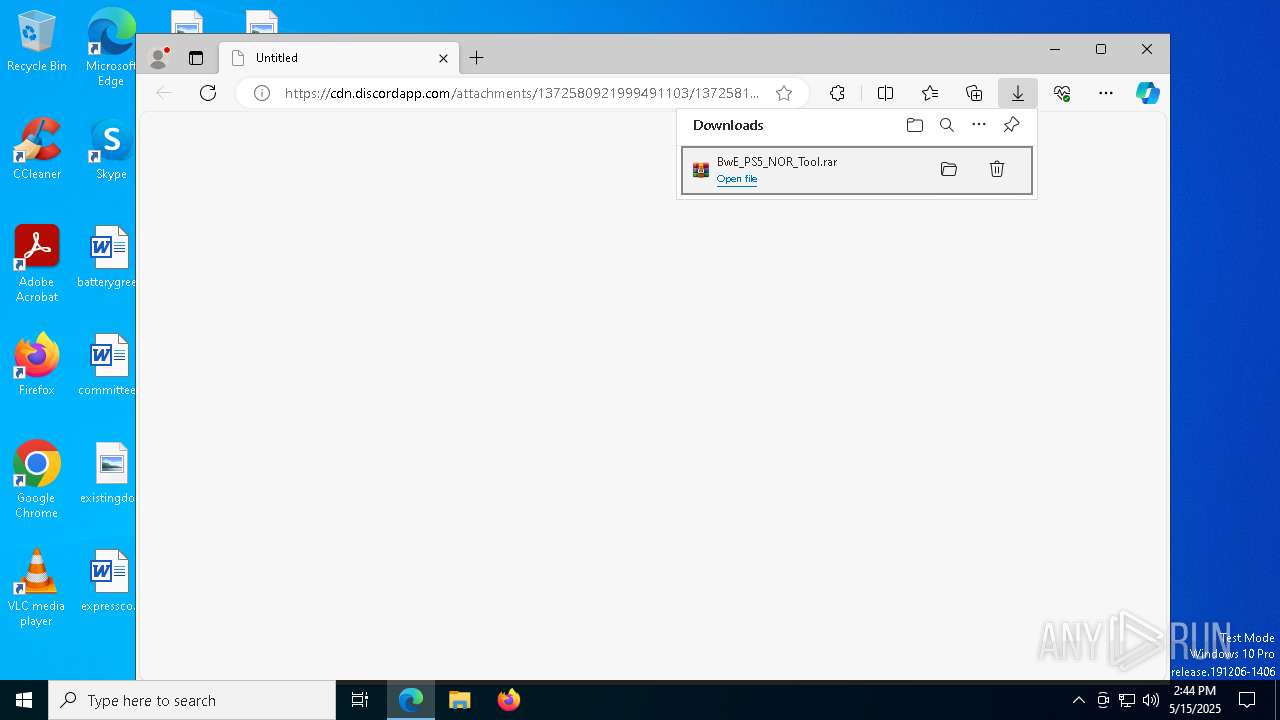
Task: Delete BwE_PS5_NOR_Tool.rar download trash icon
Action: (x=997, y=169)
